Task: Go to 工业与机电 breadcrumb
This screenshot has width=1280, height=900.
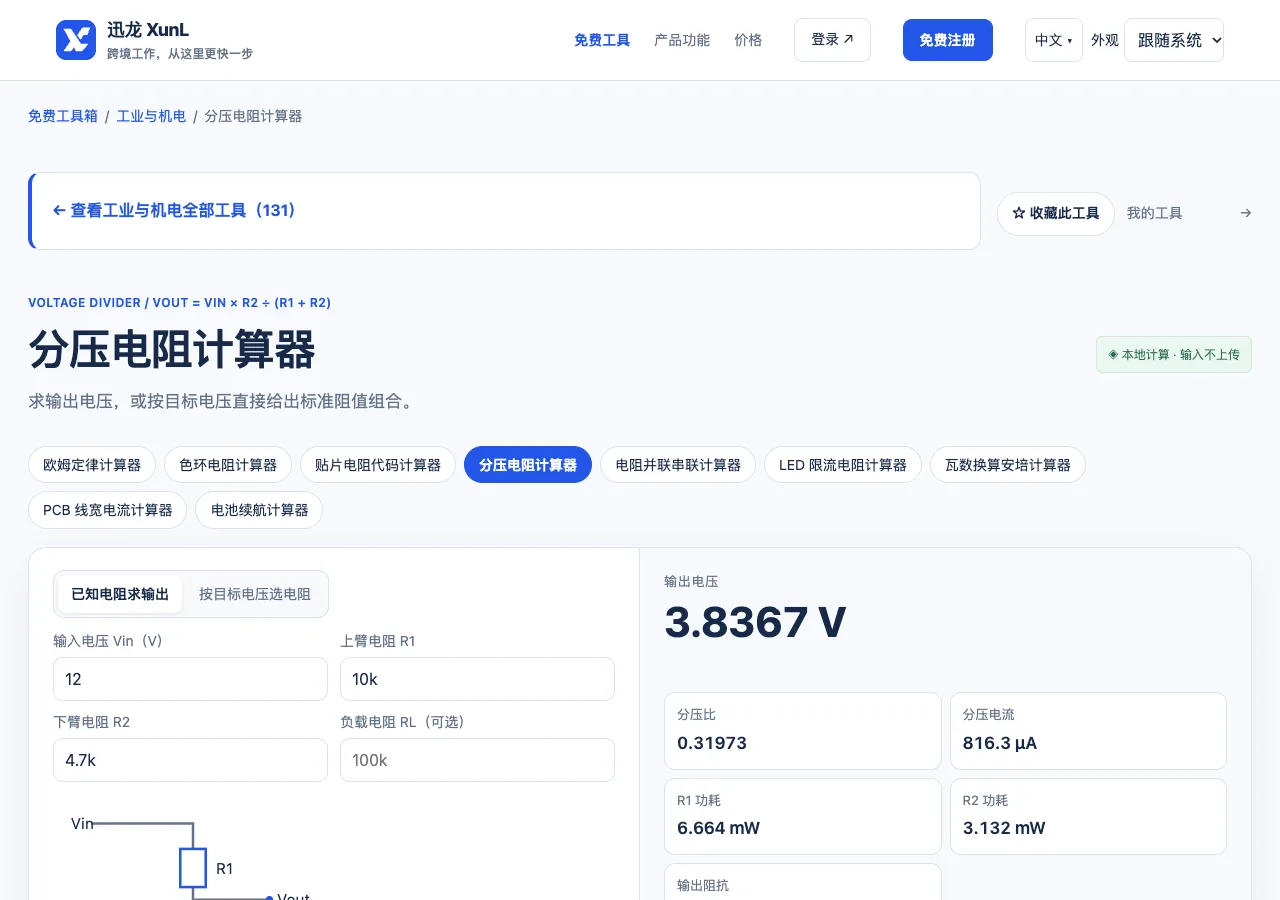Action: click(151, 116)
